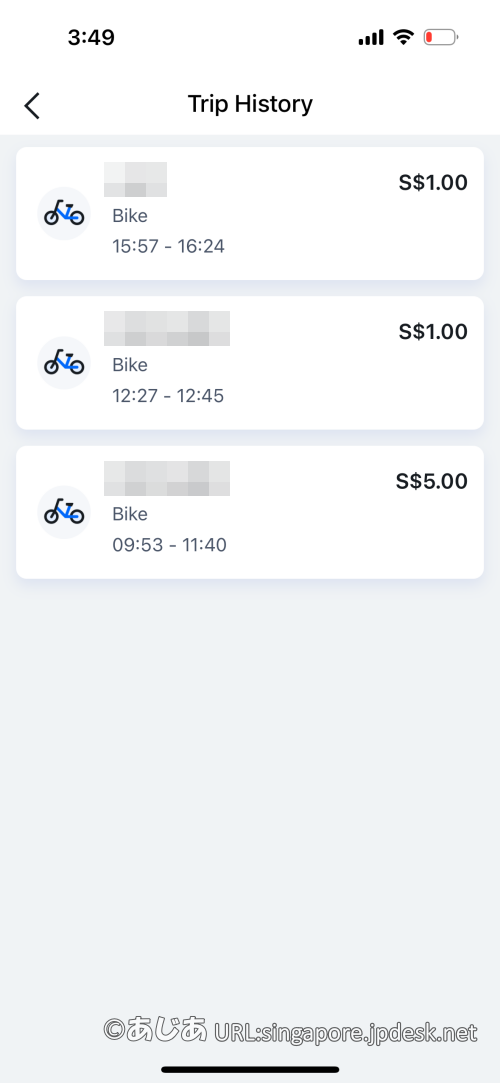The image size is (500, 1083).
Task: Open the S$5.00 trip entry
Action: coord(250,512)
